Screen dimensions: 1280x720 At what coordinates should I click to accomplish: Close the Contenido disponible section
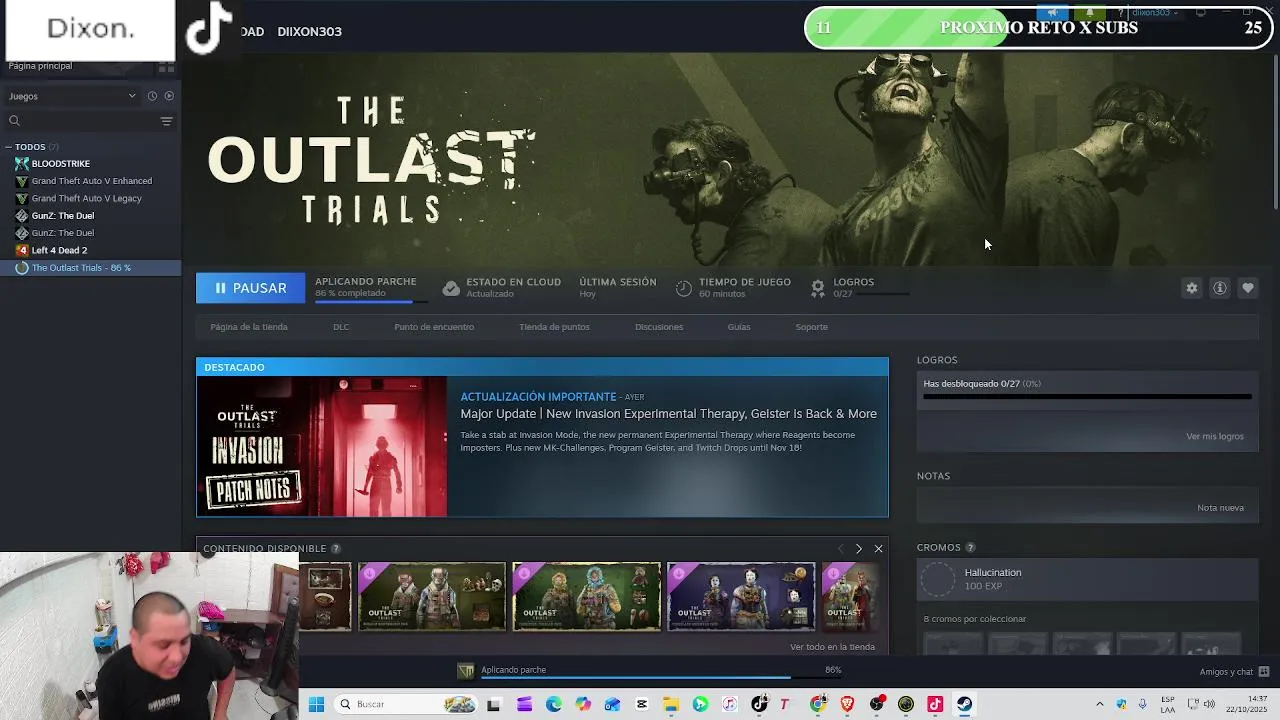[878, 549]
